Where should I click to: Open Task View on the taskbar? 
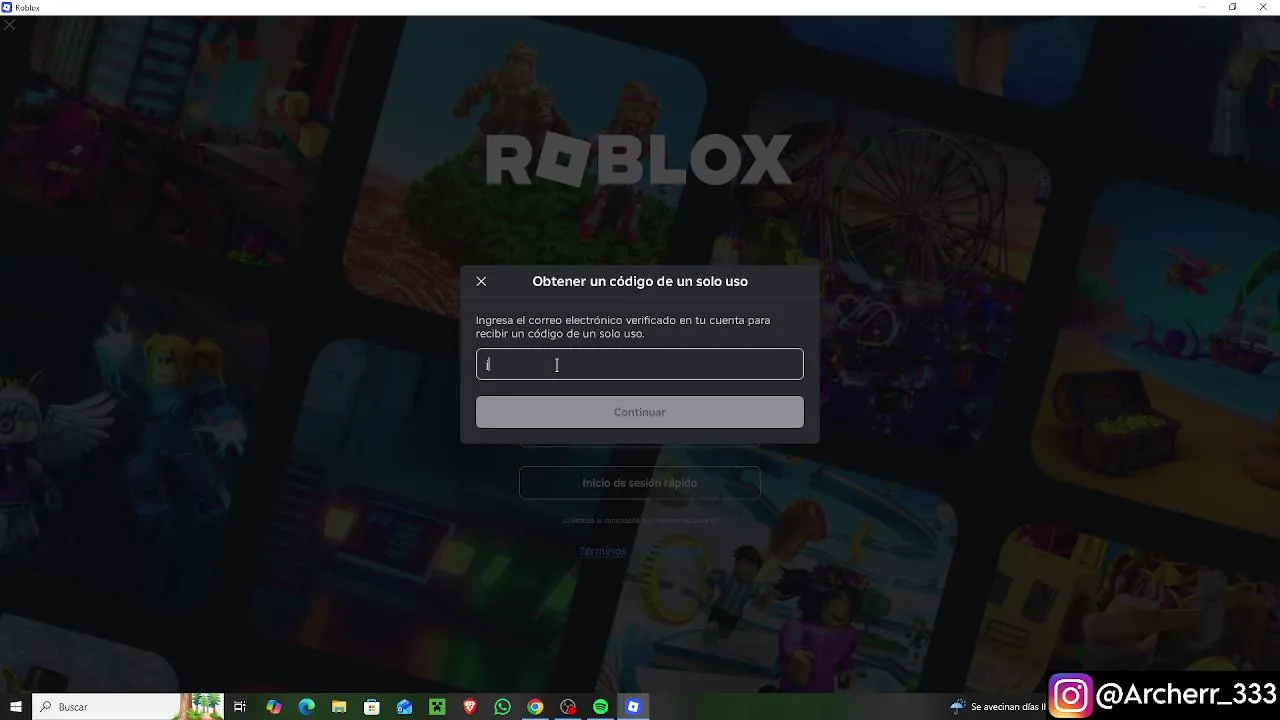(x=240, y=707)
